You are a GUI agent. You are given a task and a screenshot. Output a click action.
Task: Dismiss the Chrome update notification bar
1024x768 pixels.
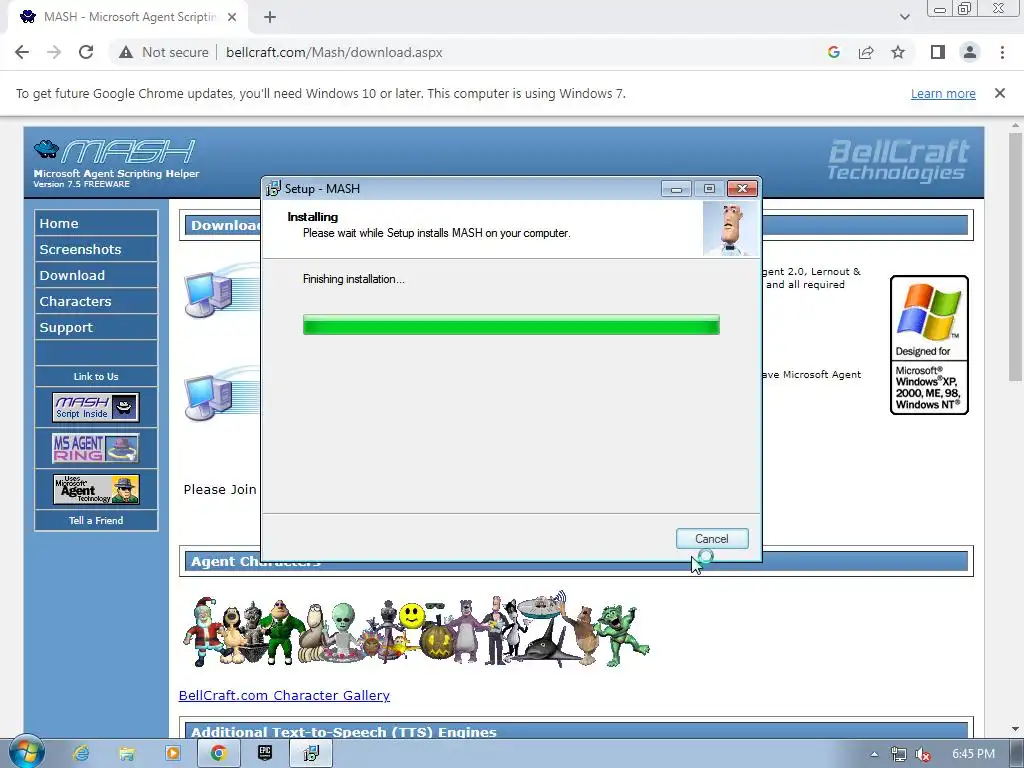999,93
